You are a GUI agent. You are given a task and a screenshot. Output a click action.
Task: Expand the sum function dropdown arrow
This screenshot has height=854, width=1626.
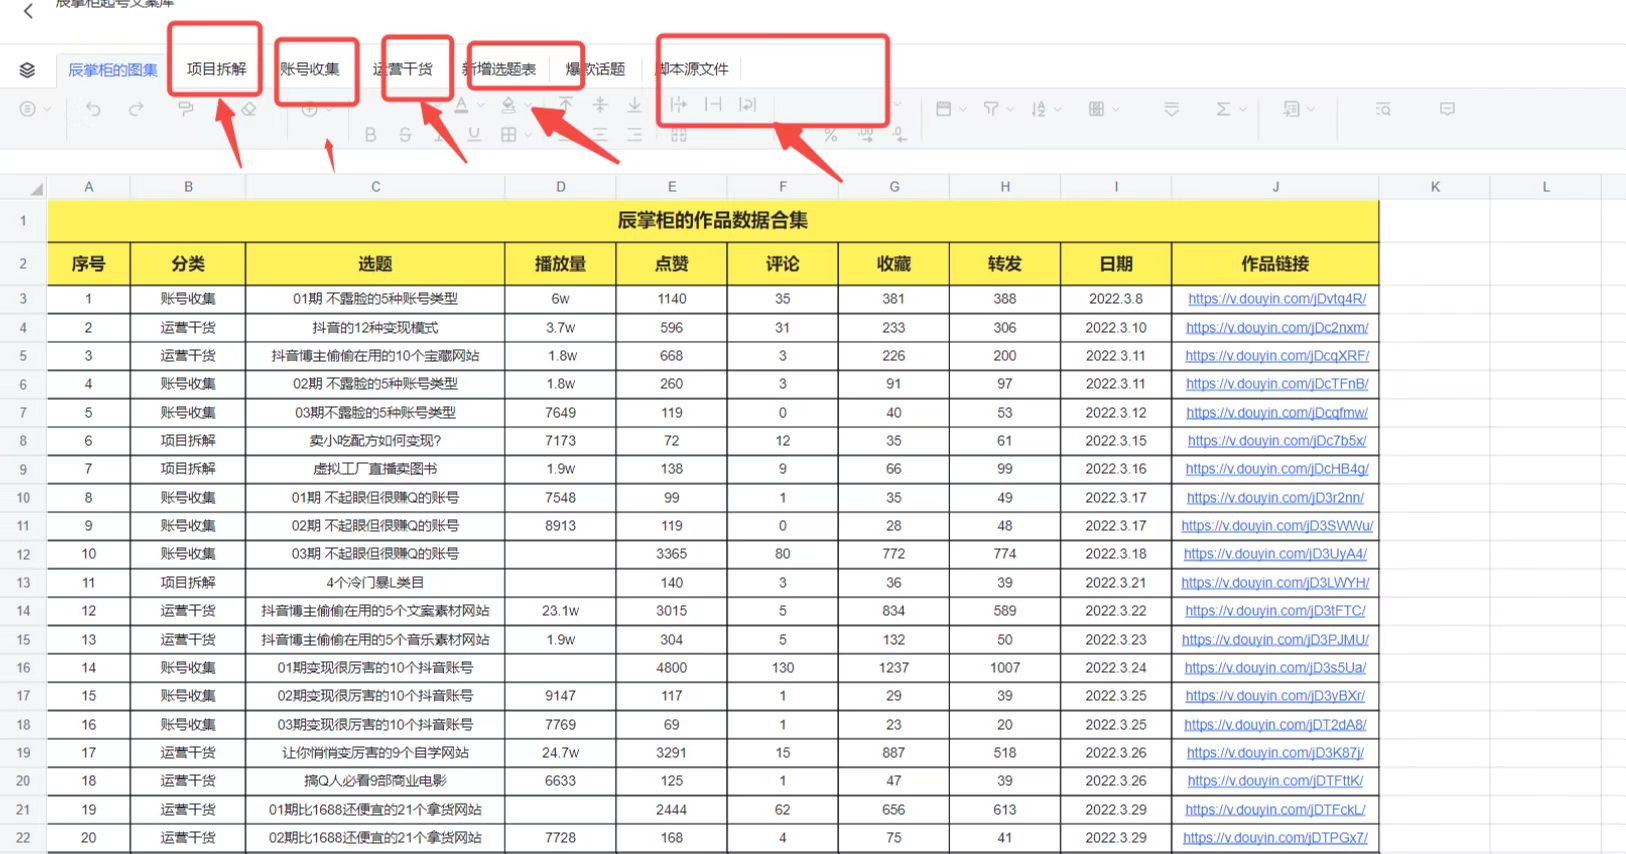tap(1242, 109)
